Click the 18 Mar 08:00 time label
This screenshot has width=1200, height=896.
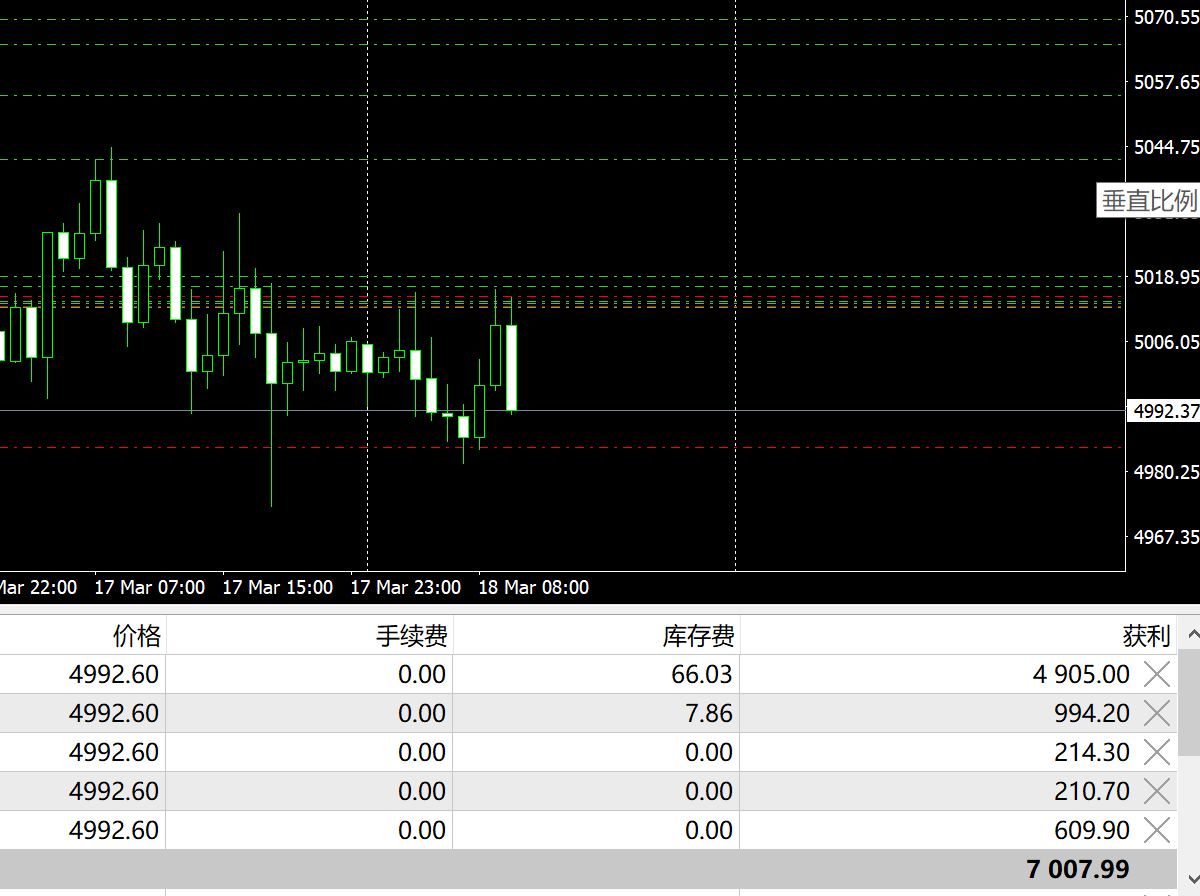tap(534, 588)
